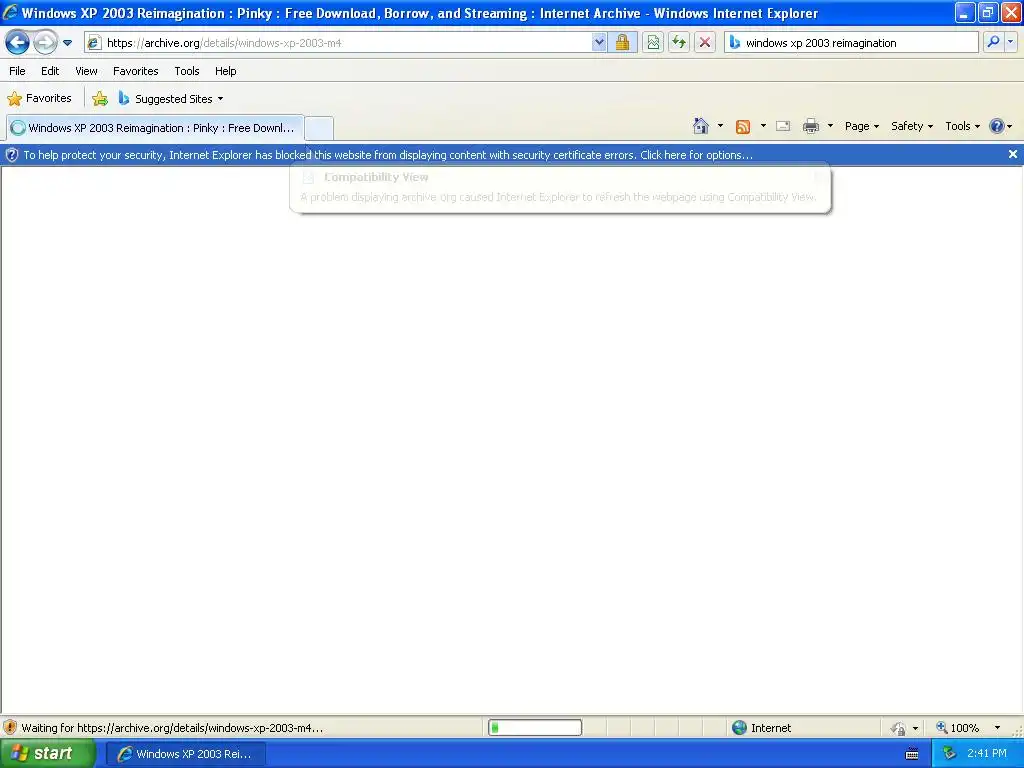Click the Help question mark icon

pos(997,126)
